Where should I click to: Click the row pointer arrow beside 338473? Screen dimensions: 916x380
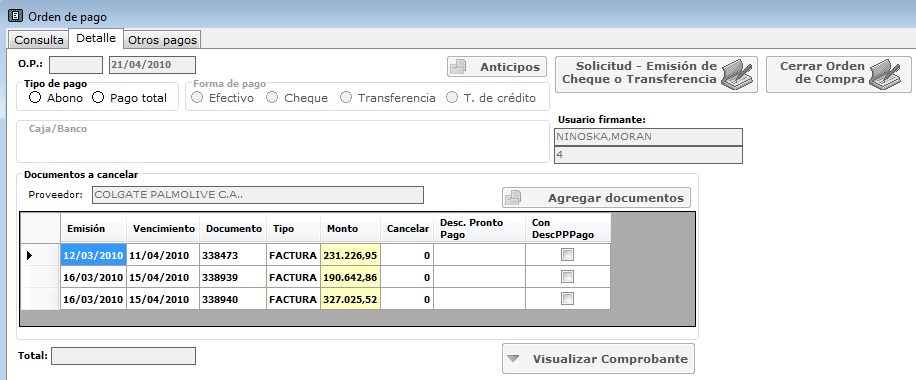coord(29,255)
